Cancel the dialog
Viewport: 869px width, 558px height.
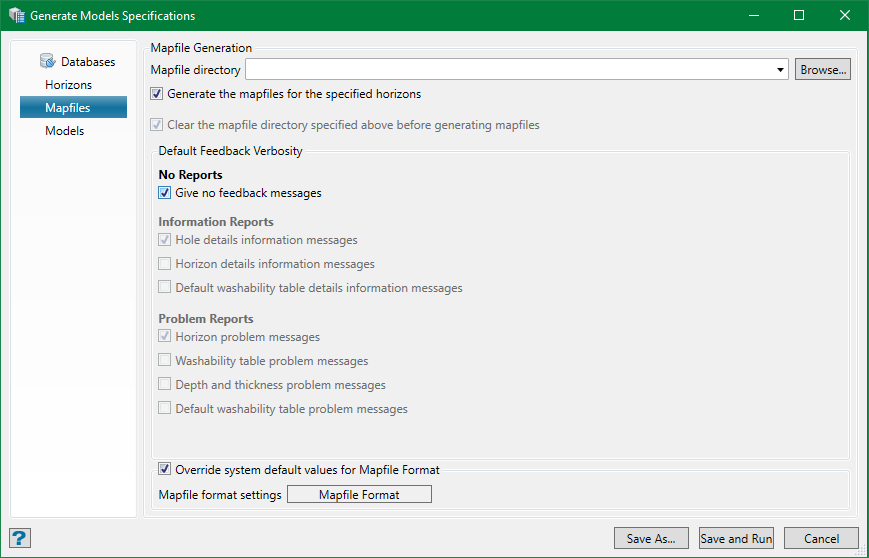[x=821, y=538]
